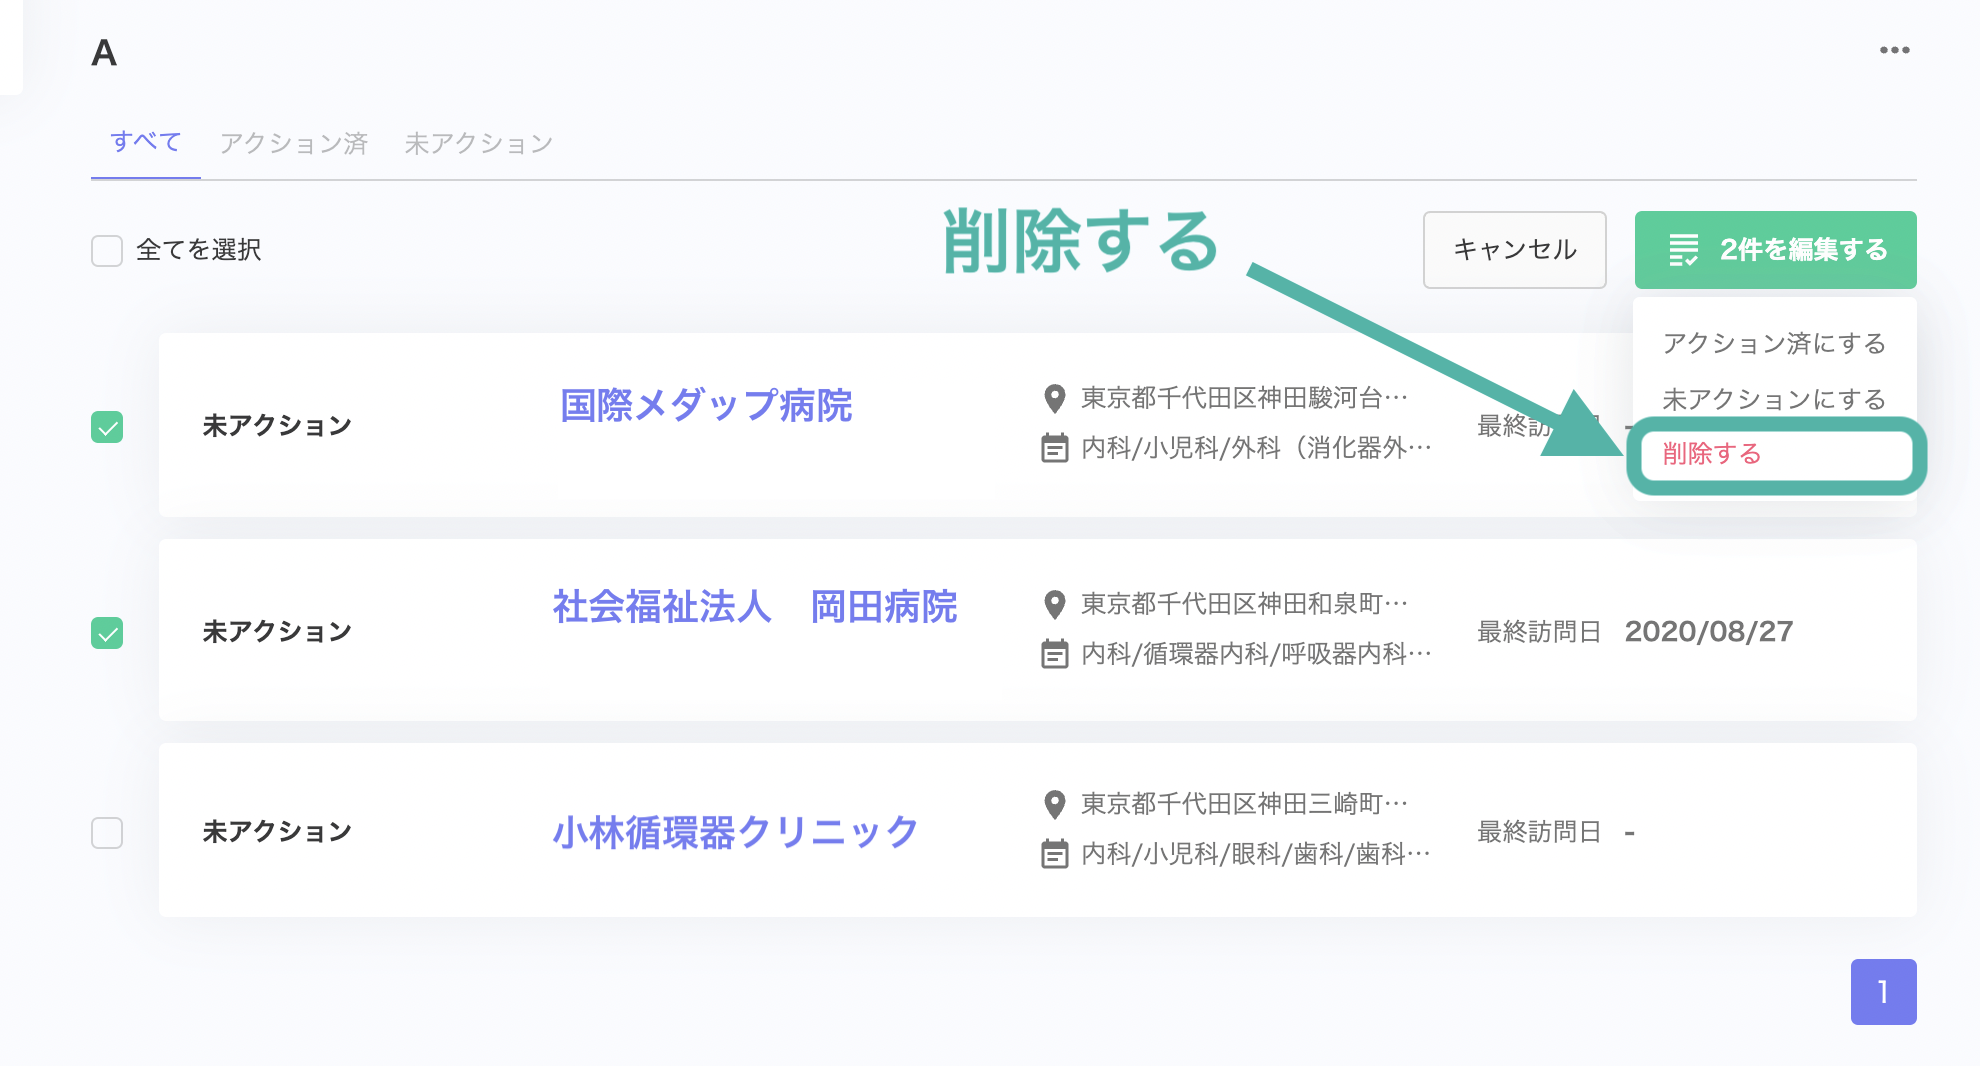Go to pagination page 1
Image resolution: width=1980 pixels, height=1066 pixels.
1884,992
